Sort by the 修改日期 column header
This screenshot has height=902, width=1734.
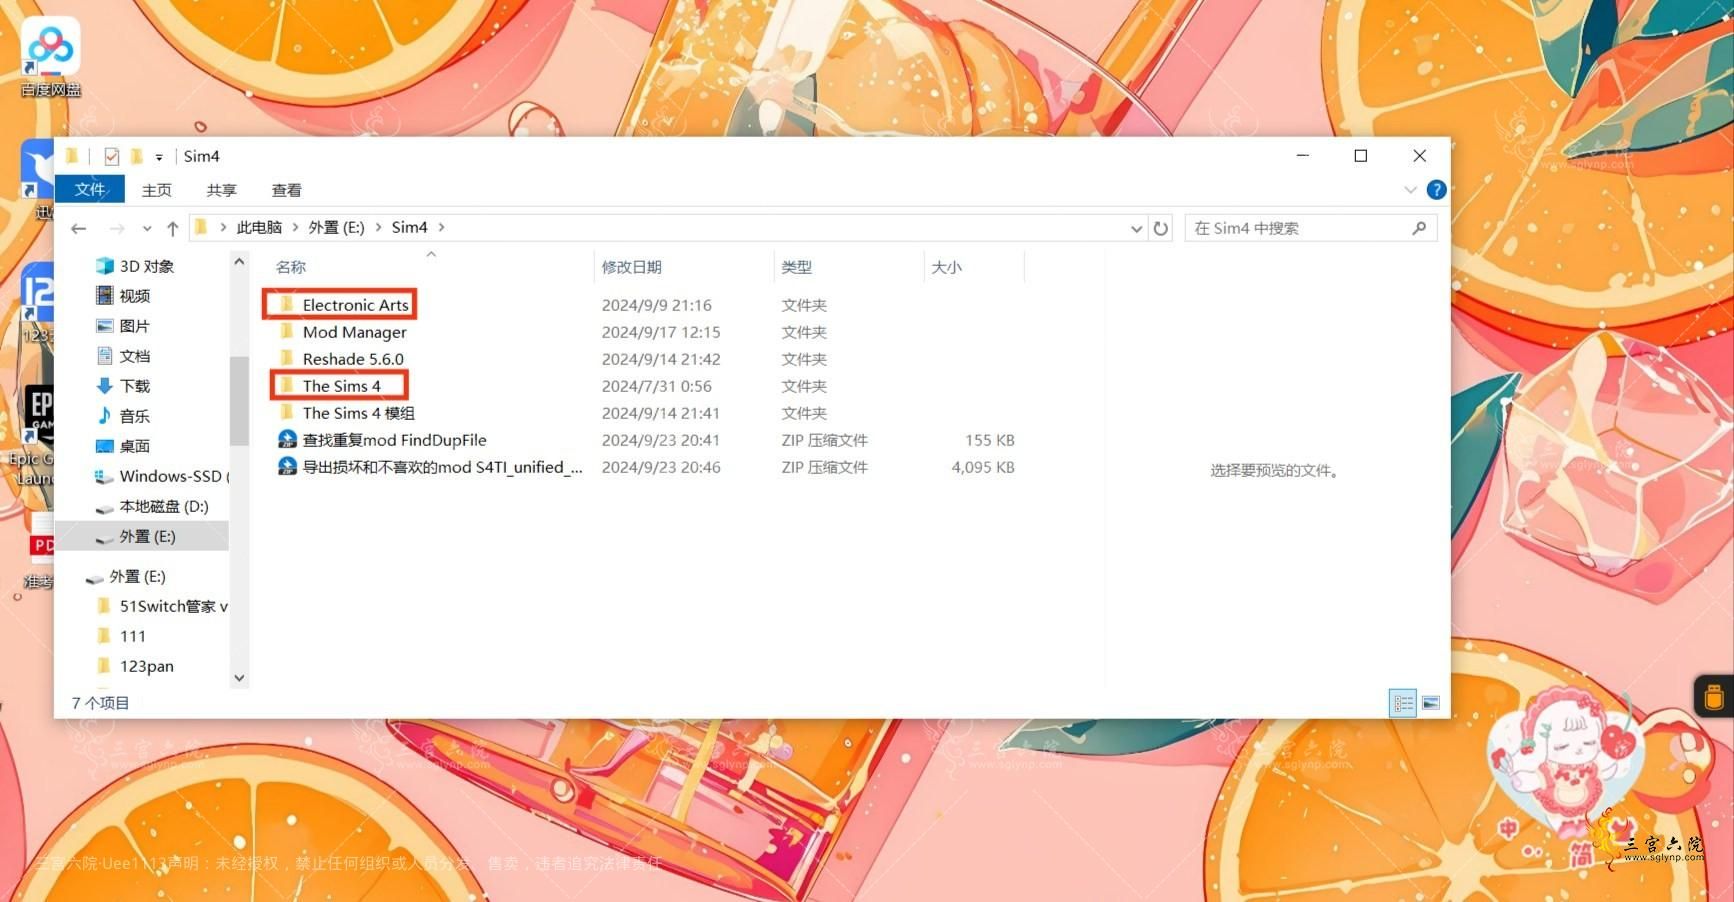(x=632, y=267)
